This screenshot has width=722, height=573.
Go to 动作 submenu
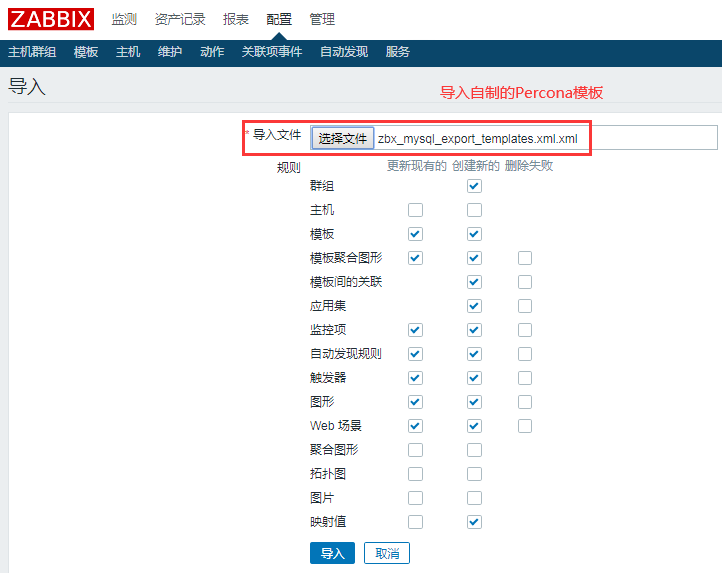pyautogui.click(x=212, y=52)
